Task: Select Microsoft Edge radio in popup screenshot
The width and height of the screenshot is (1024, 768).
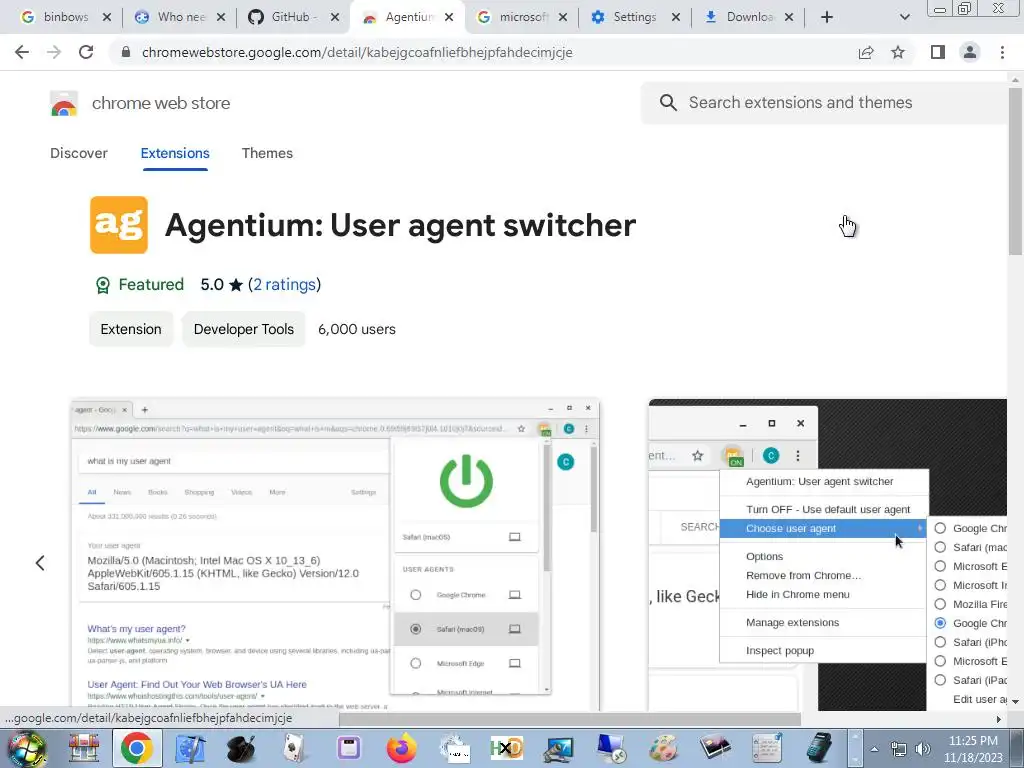Action: (415, 663)
